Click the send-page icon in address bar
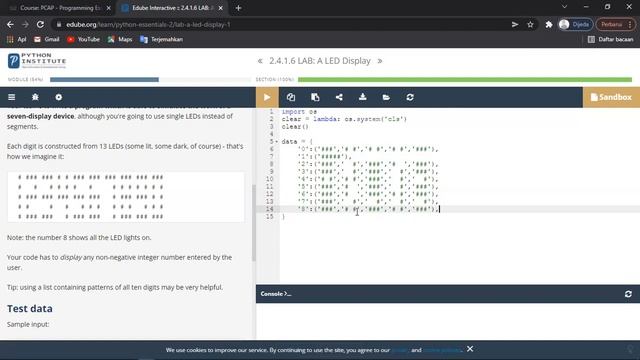This screenshot has width=640, height=360. tap(515, 24)
